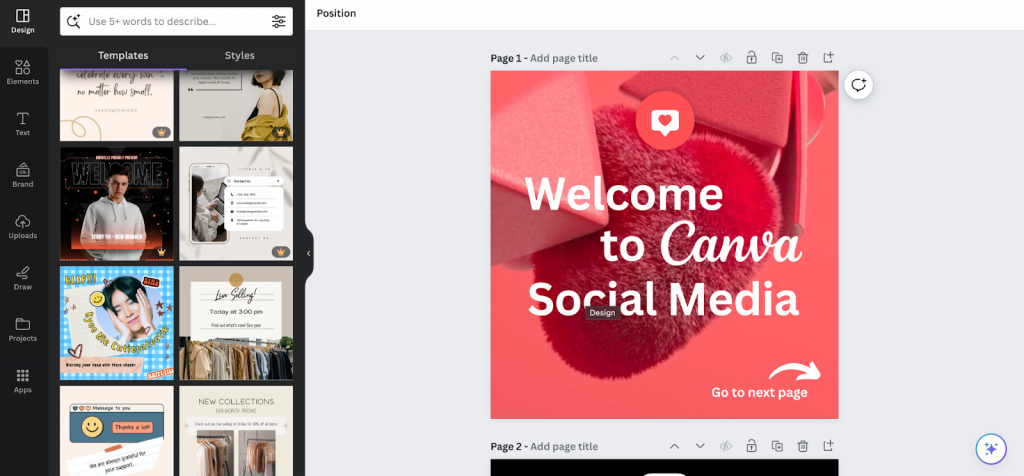Select the 'to' text on canvas
The image size is (1024, 476).
(x=623, y=246)
